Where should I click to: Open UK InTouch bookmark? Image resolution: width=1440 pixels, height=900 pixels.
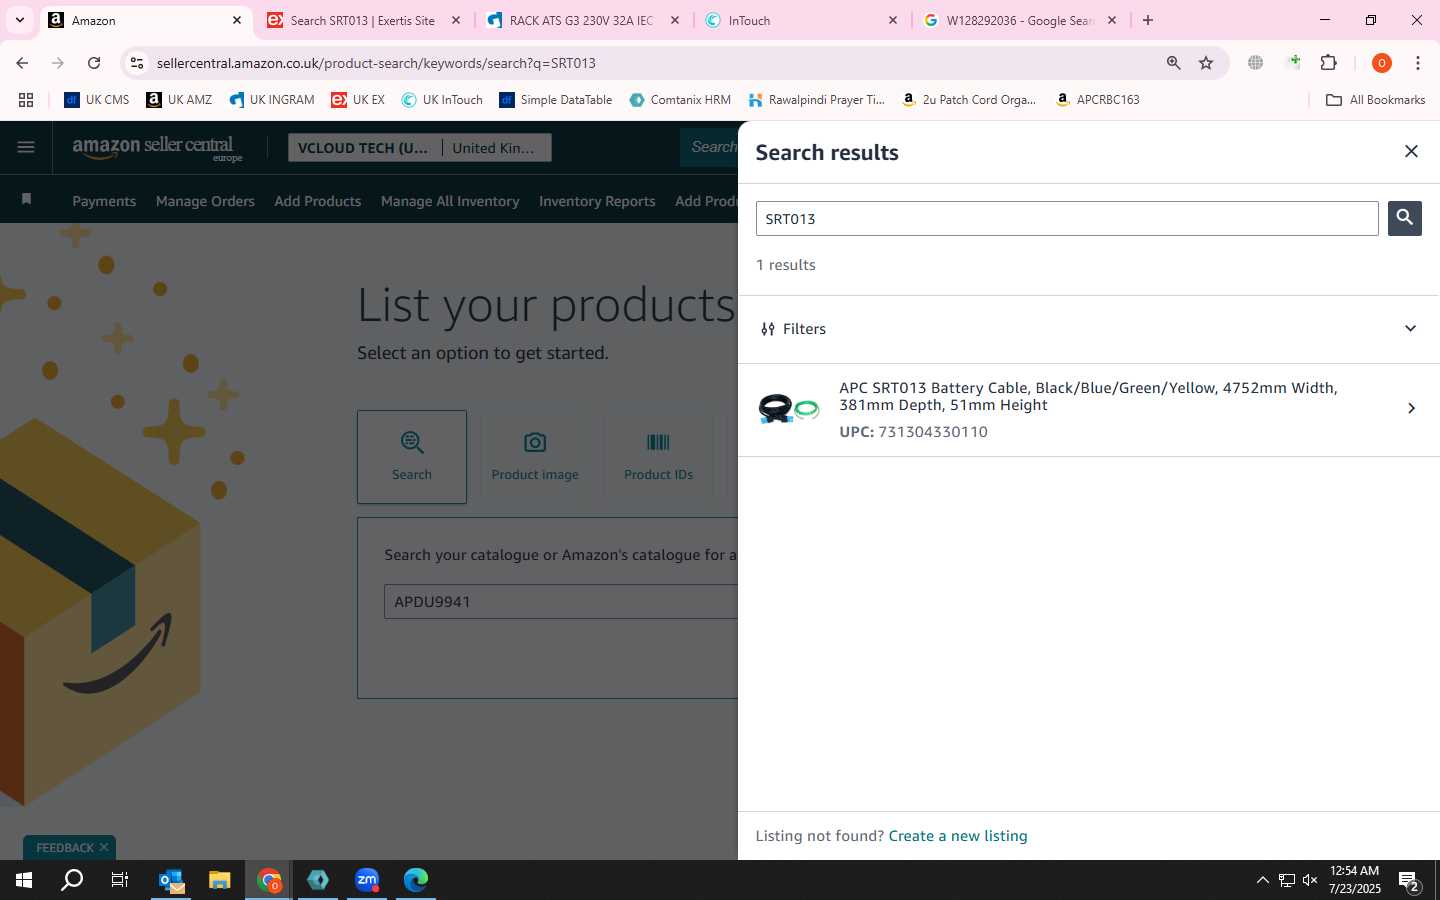point(442,100)
